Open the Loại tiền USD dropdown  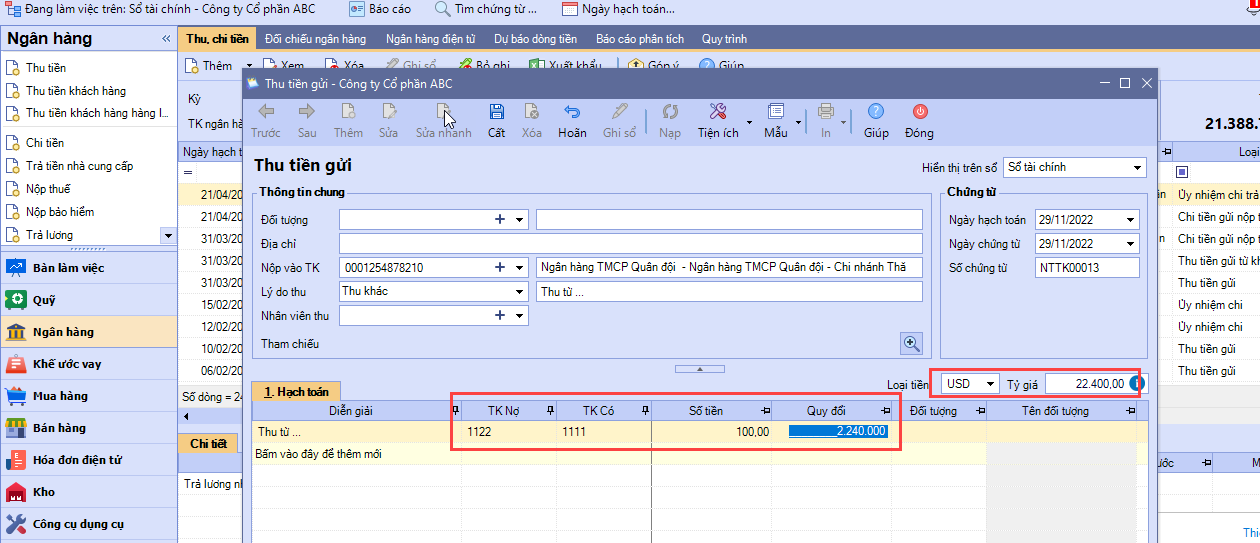[990, 384]
